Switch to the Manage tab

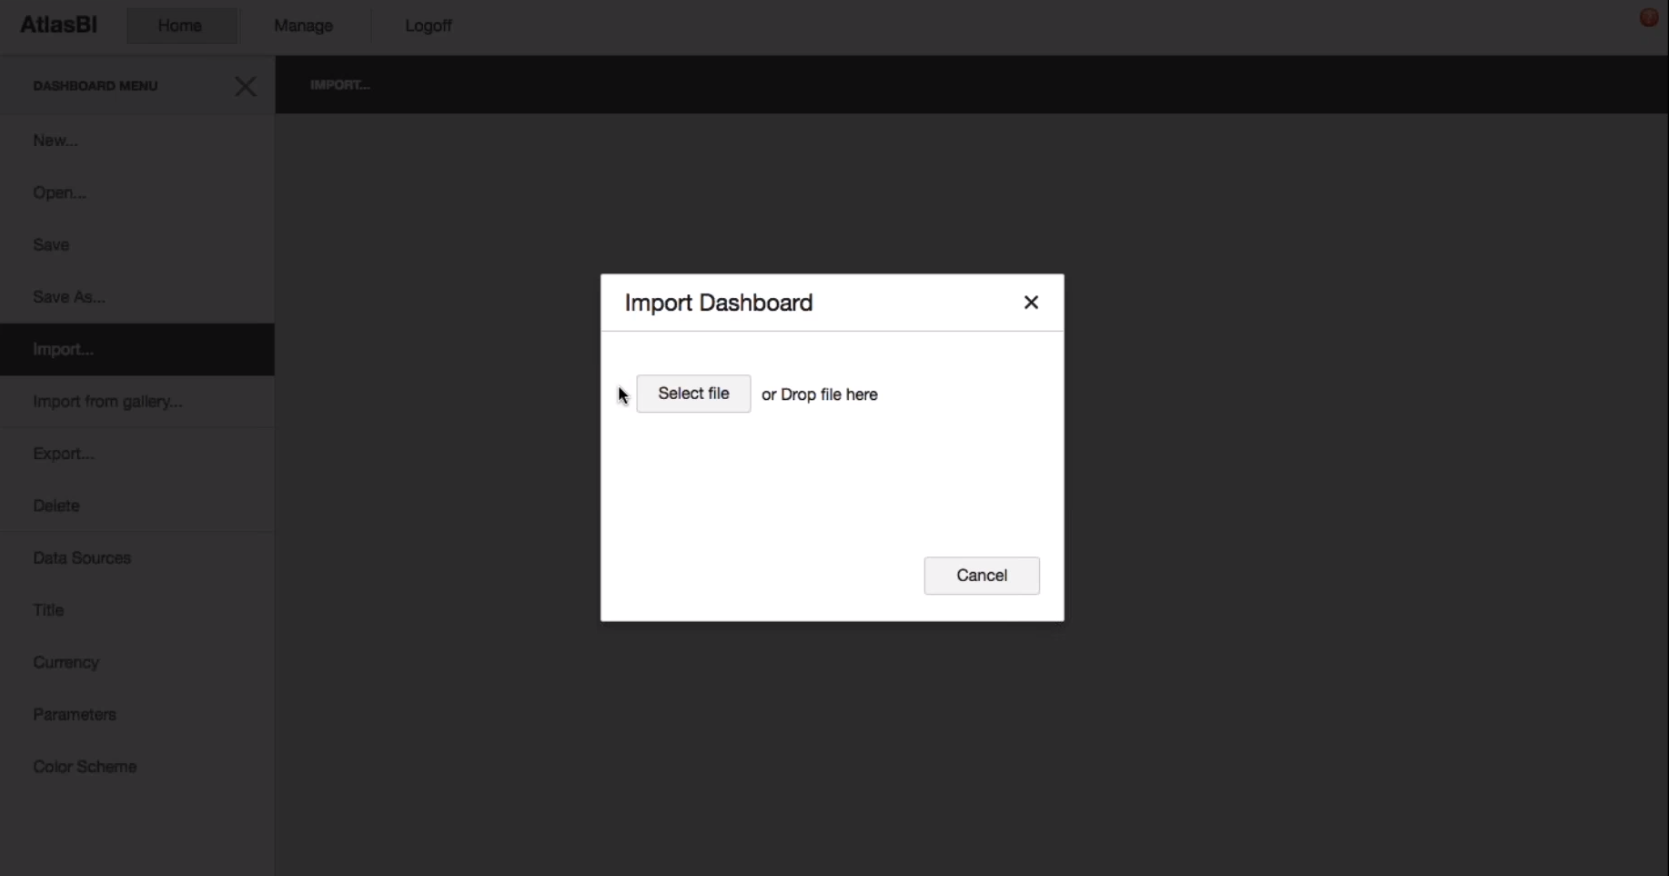(303, 26)
